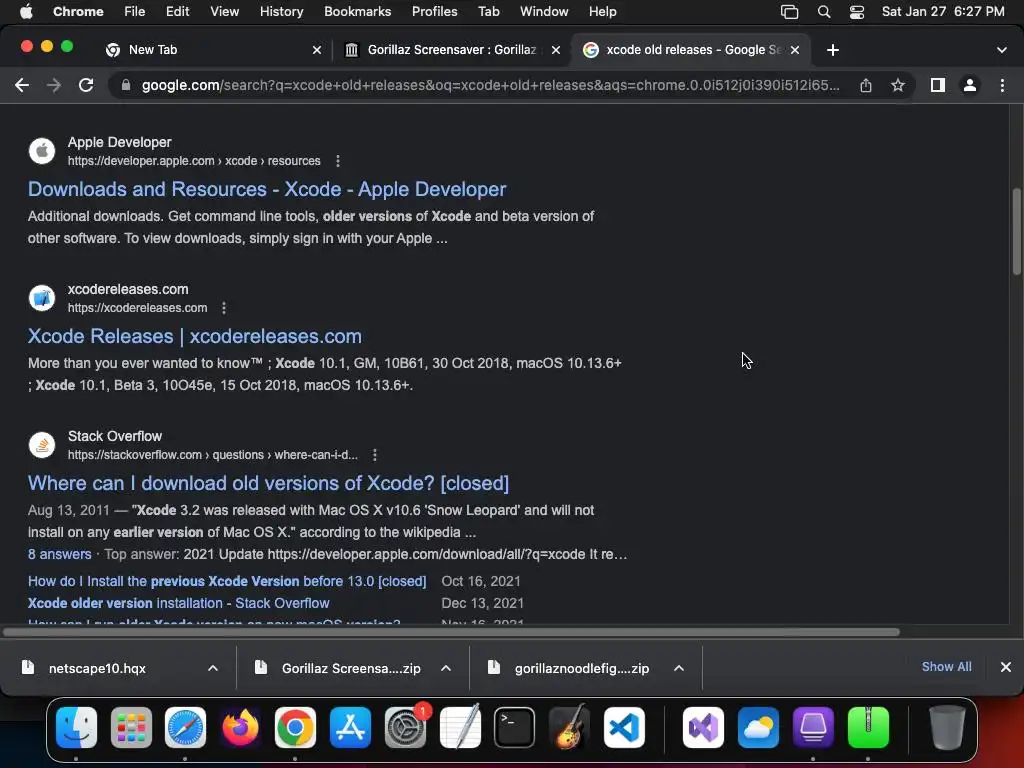This screenshot has height=768, width=1024.
Task: Open How do I install previous Xcode Version link
Action: [227, 581]
